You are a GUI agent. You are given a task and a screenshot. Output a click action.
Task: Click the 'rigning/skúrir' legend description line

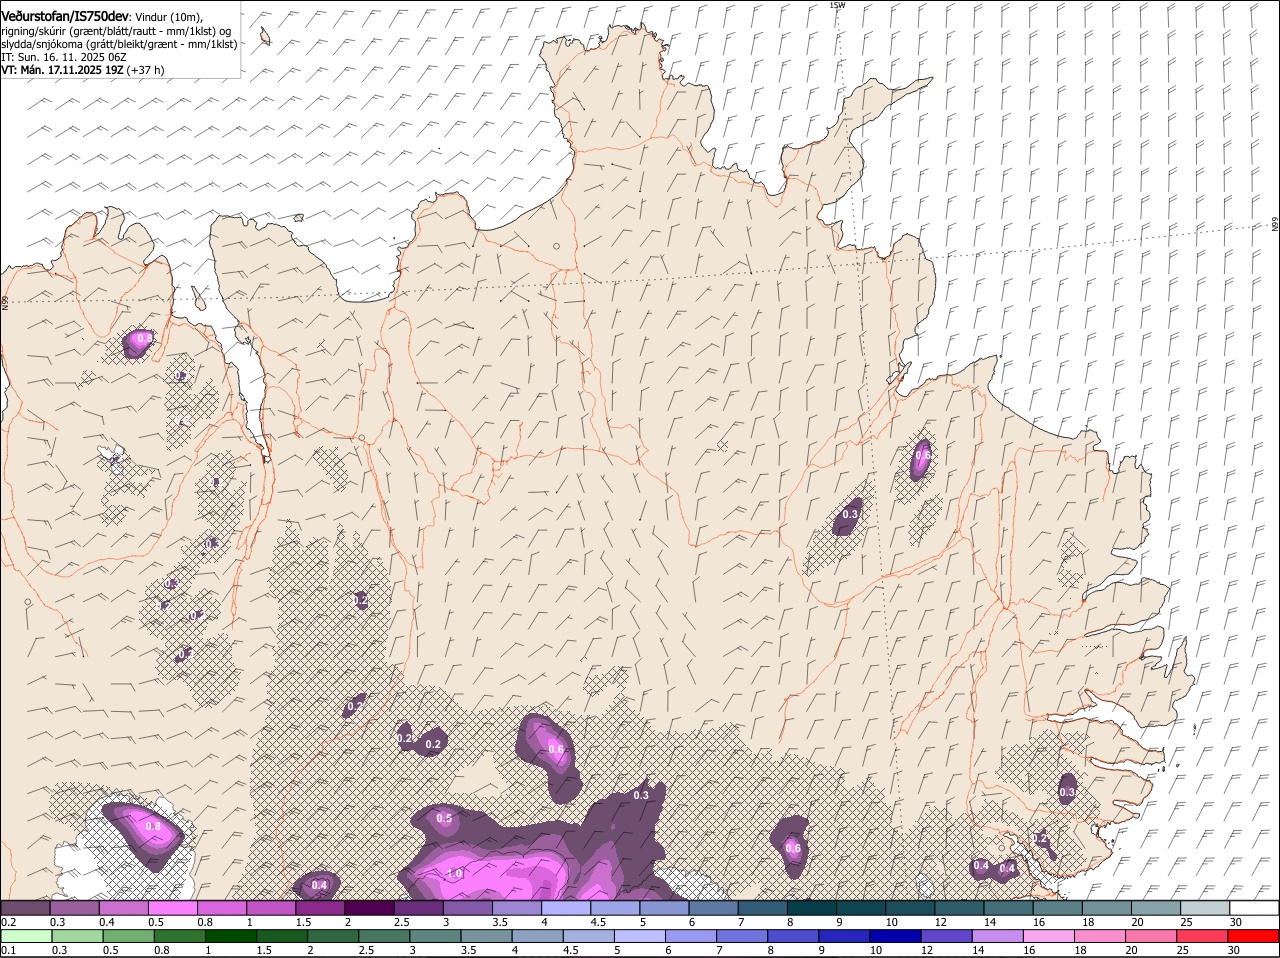[116, 31]
